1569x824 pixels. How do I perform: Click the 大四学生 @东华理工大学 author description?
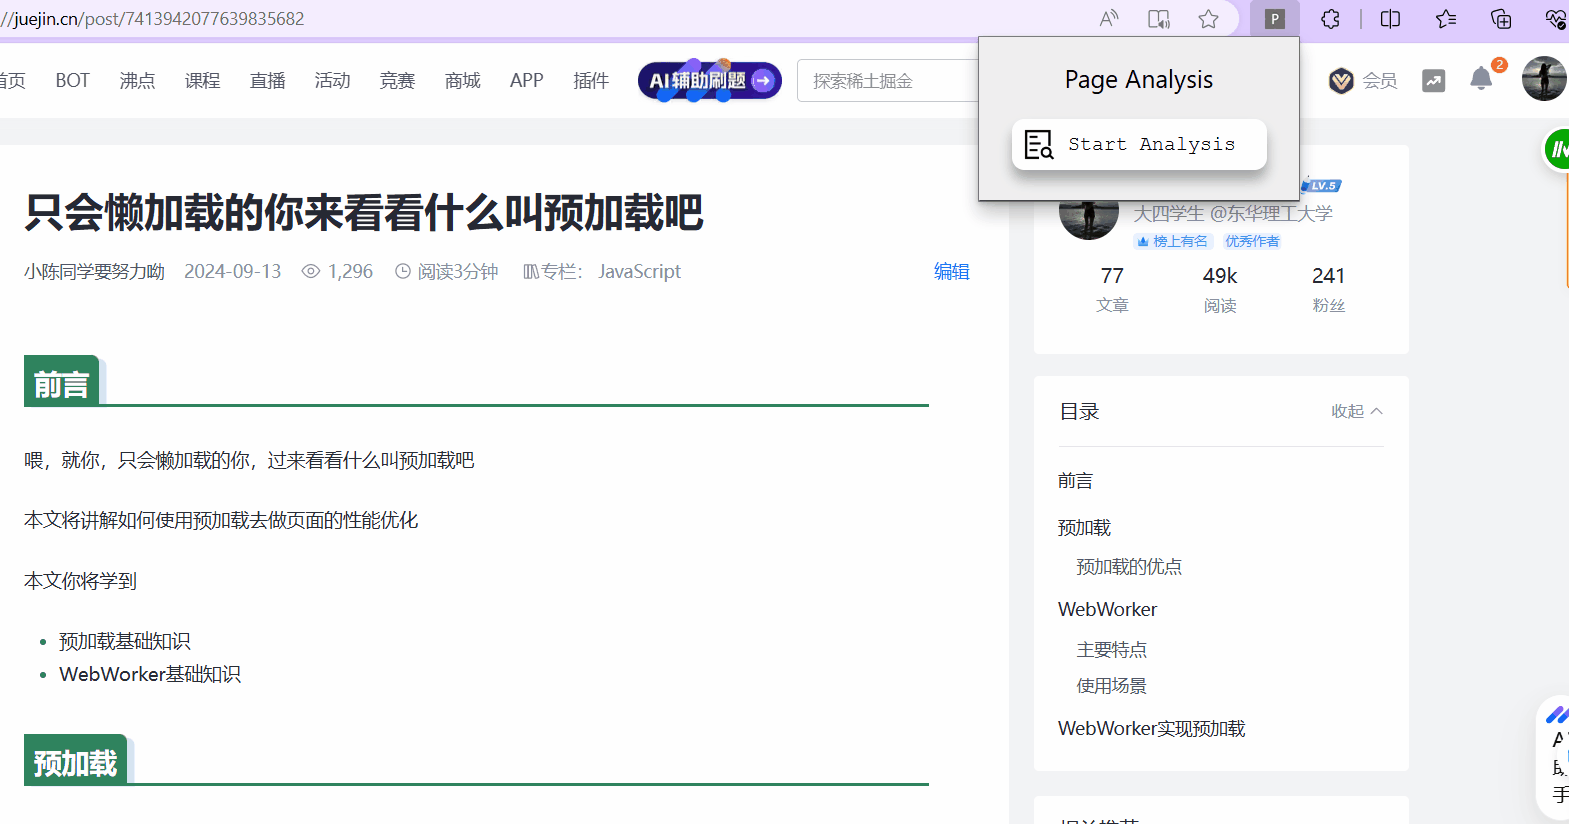coord(1232,213)
